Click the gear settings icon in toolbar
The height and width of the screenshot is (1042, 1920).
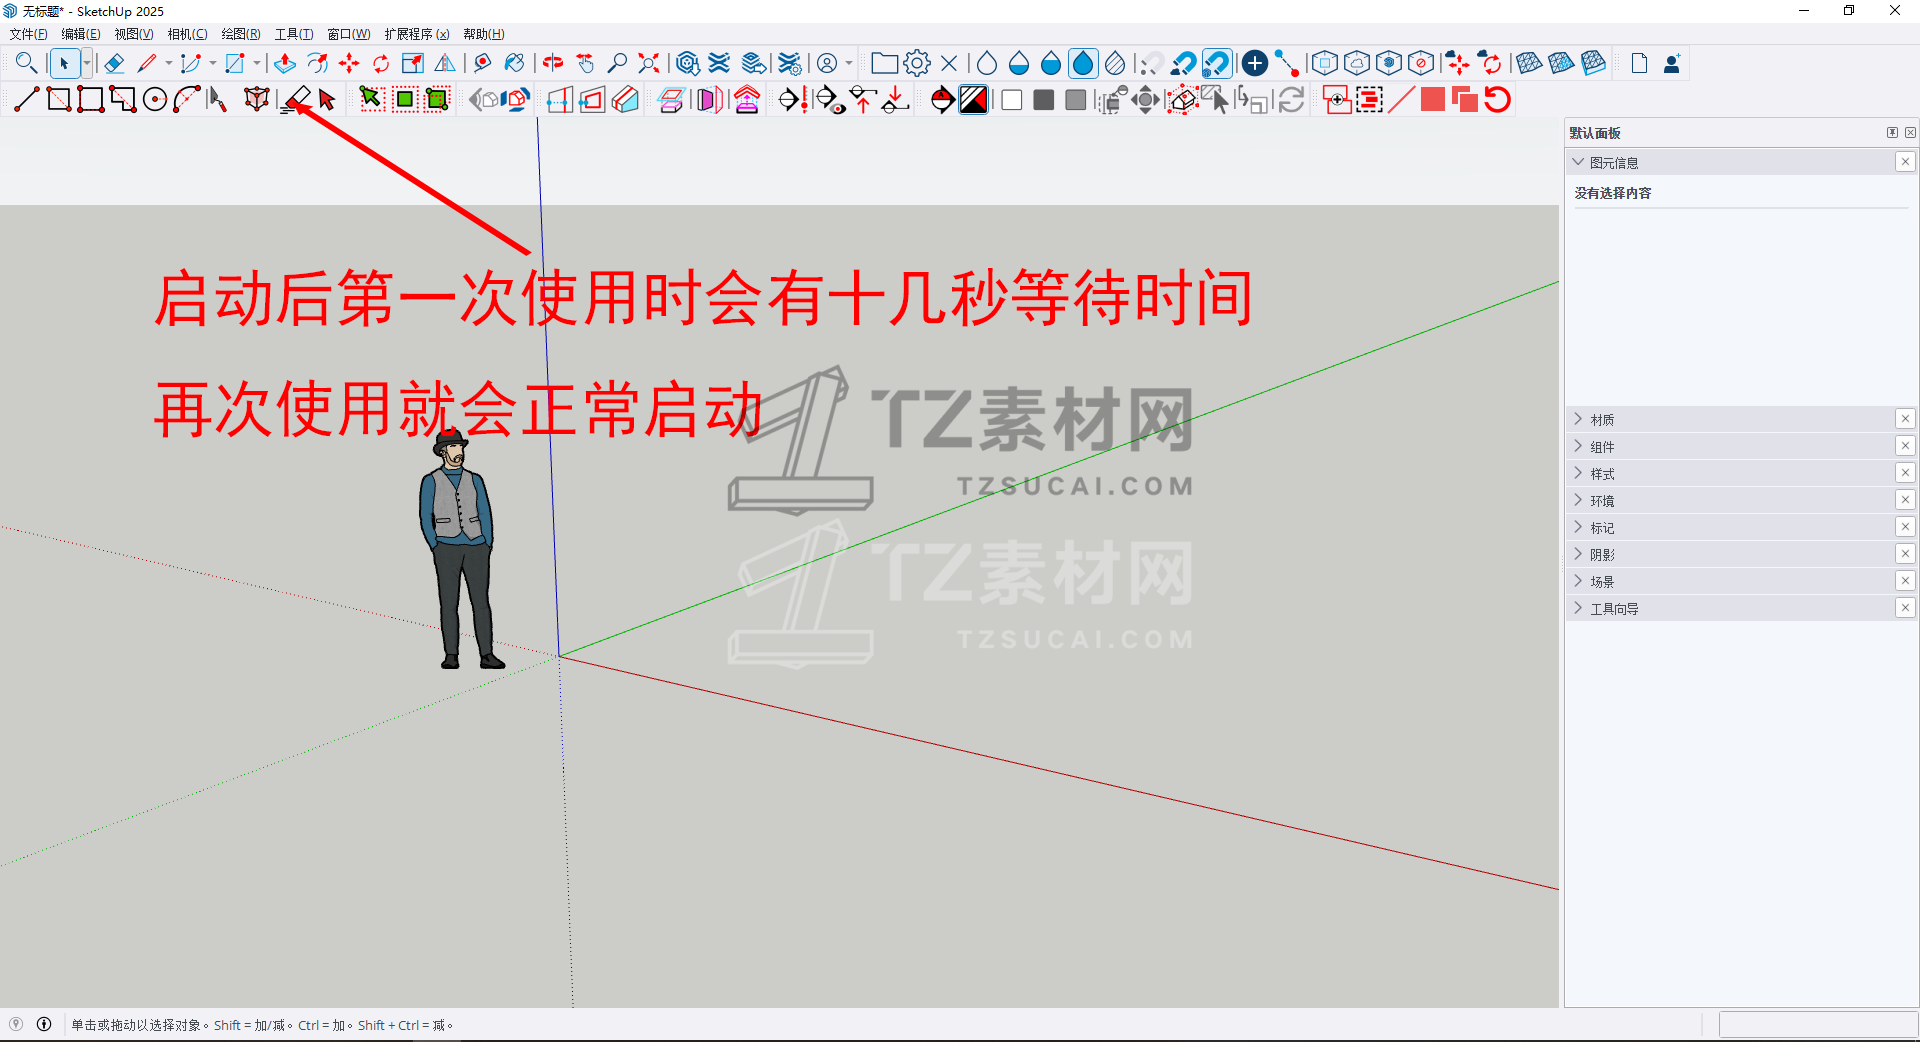point(917,64)
